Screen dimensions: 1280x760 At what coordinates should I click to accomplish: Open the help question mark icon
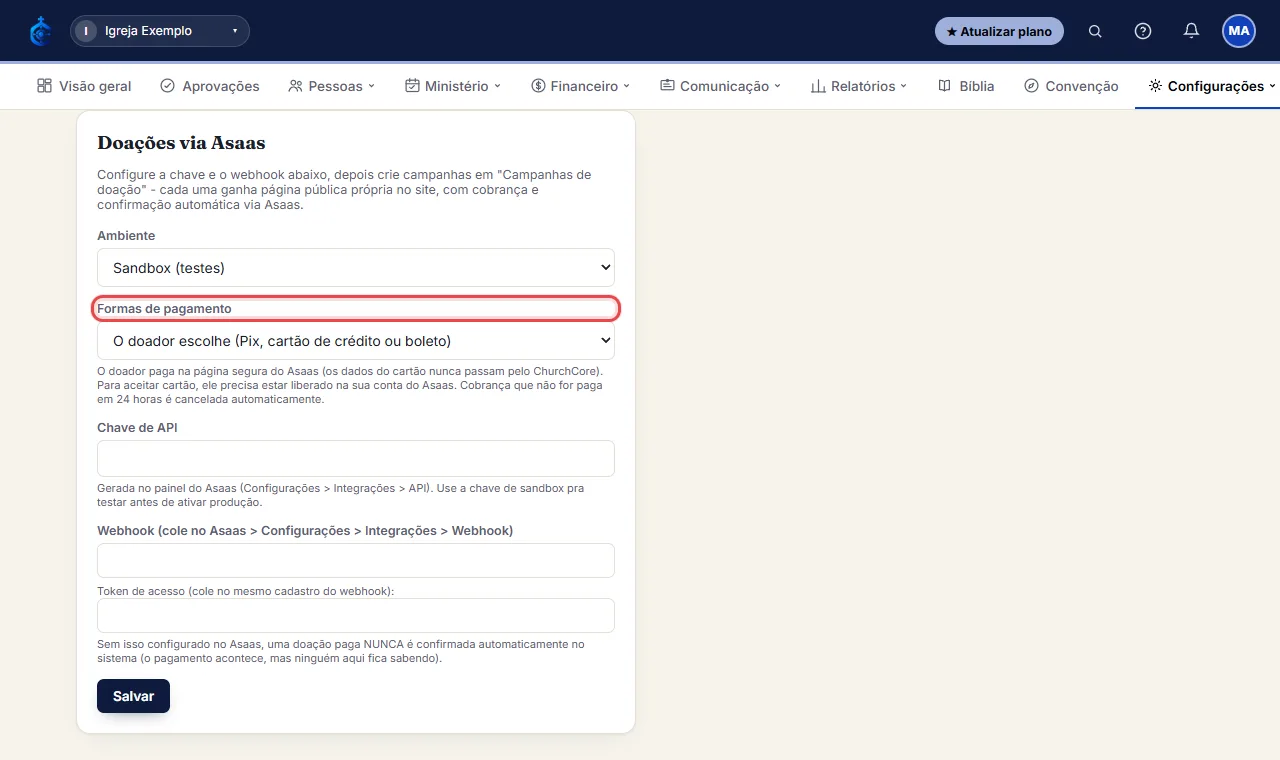[1143, 31]
